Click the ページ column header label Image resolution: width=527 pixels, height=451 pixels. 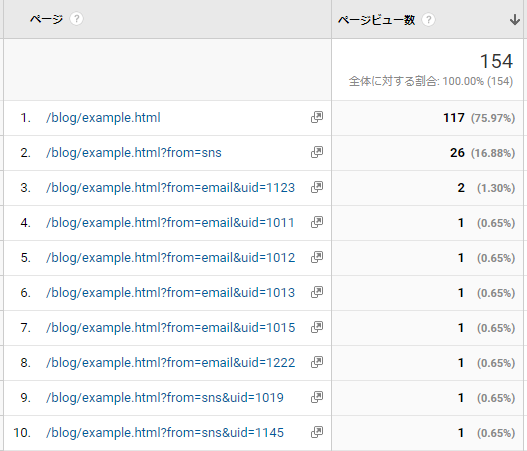click(46, 19)
